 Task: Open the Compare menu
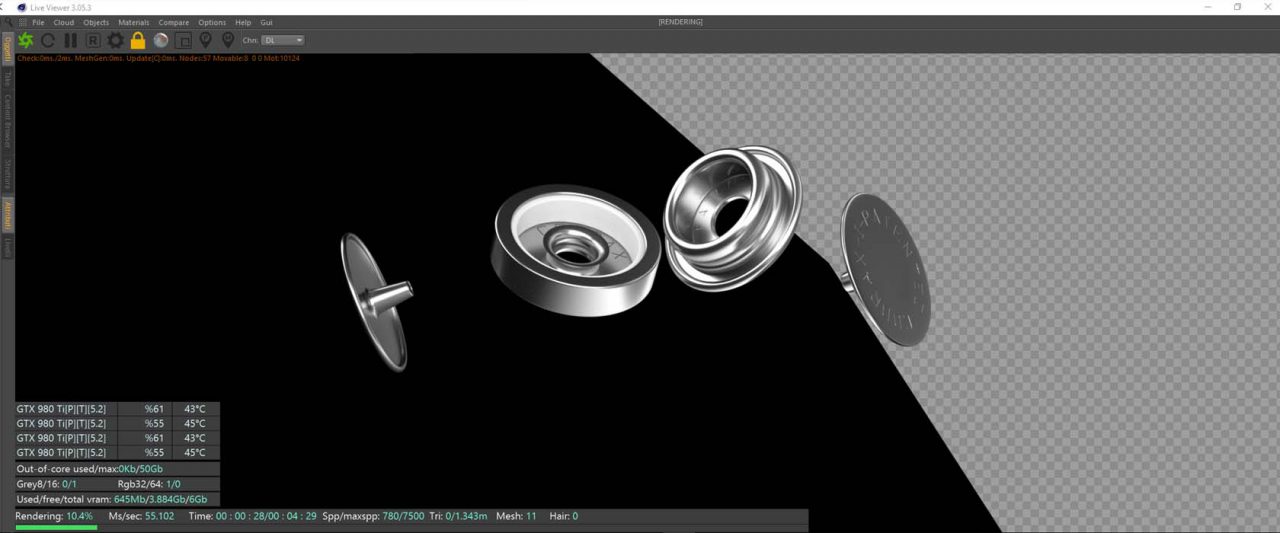(x=174, y=22)
